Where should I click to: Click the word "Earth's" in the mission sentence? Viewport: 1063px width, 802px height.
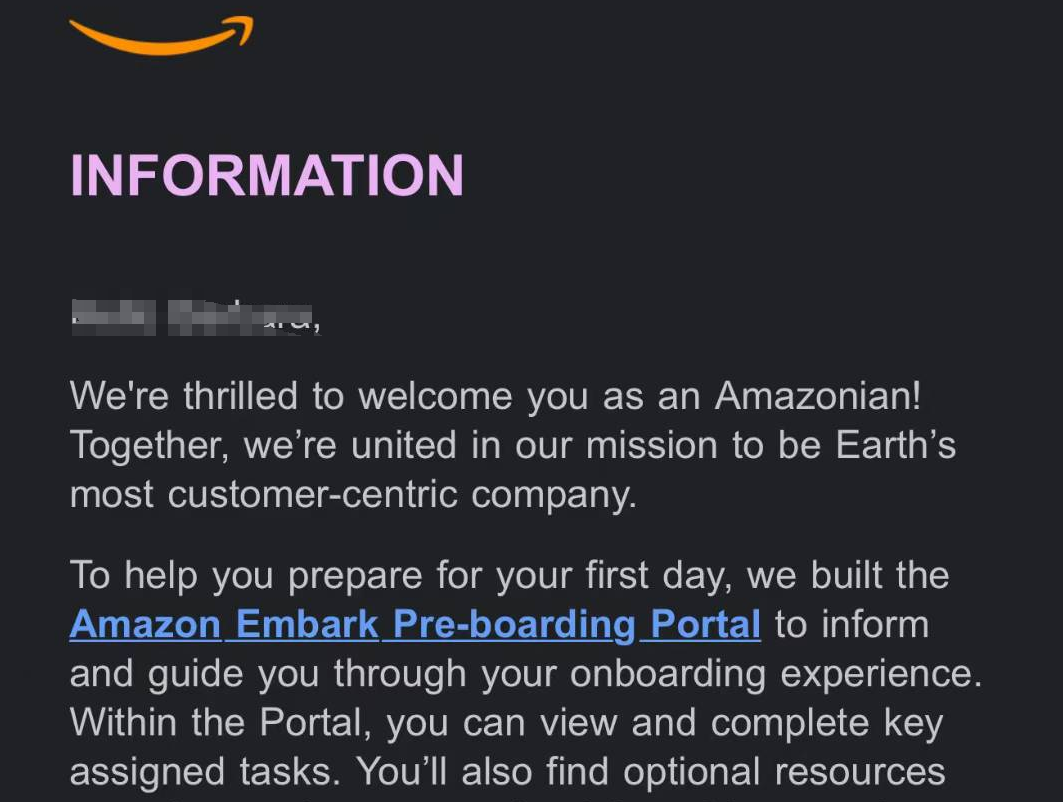click(x=895, y=445)
